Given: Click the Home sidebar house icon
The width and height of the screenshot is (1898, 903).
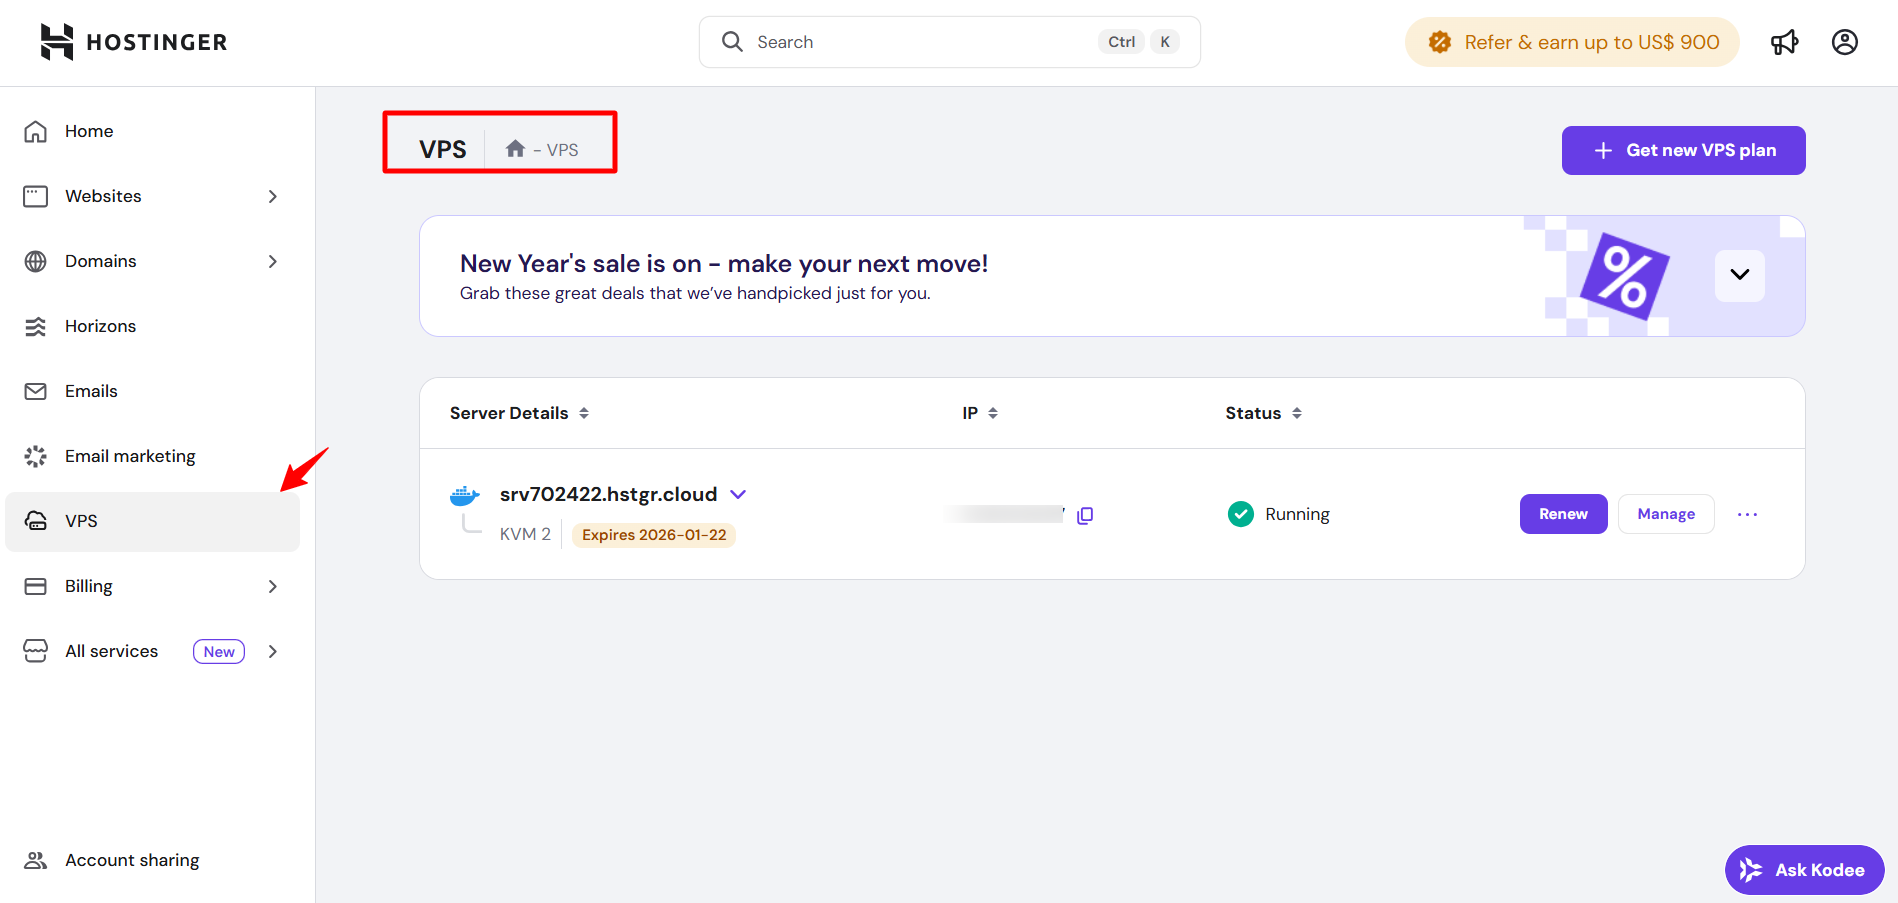Looking at the screenshot, I should click(36, 131).
